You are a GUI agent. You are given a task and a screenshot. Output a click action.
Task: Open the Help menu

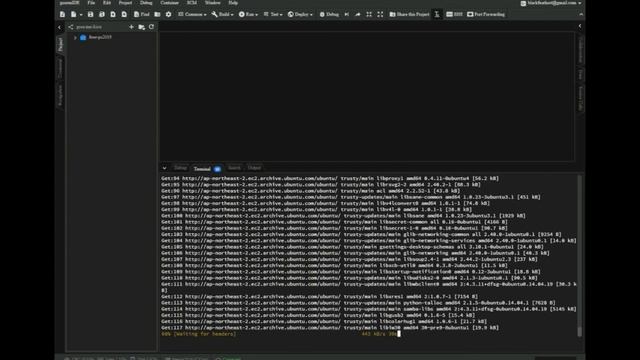tap(233, 3)
